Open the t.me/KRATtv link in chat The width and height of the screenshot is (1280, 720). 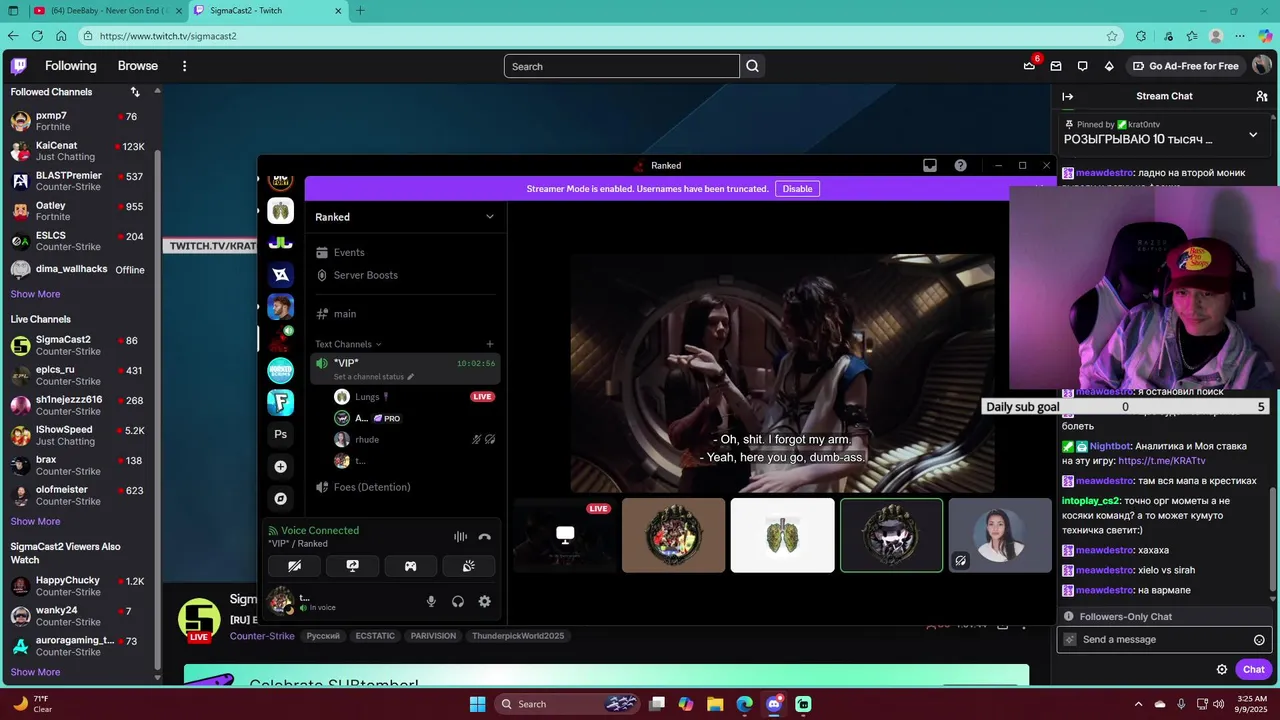1162,461
